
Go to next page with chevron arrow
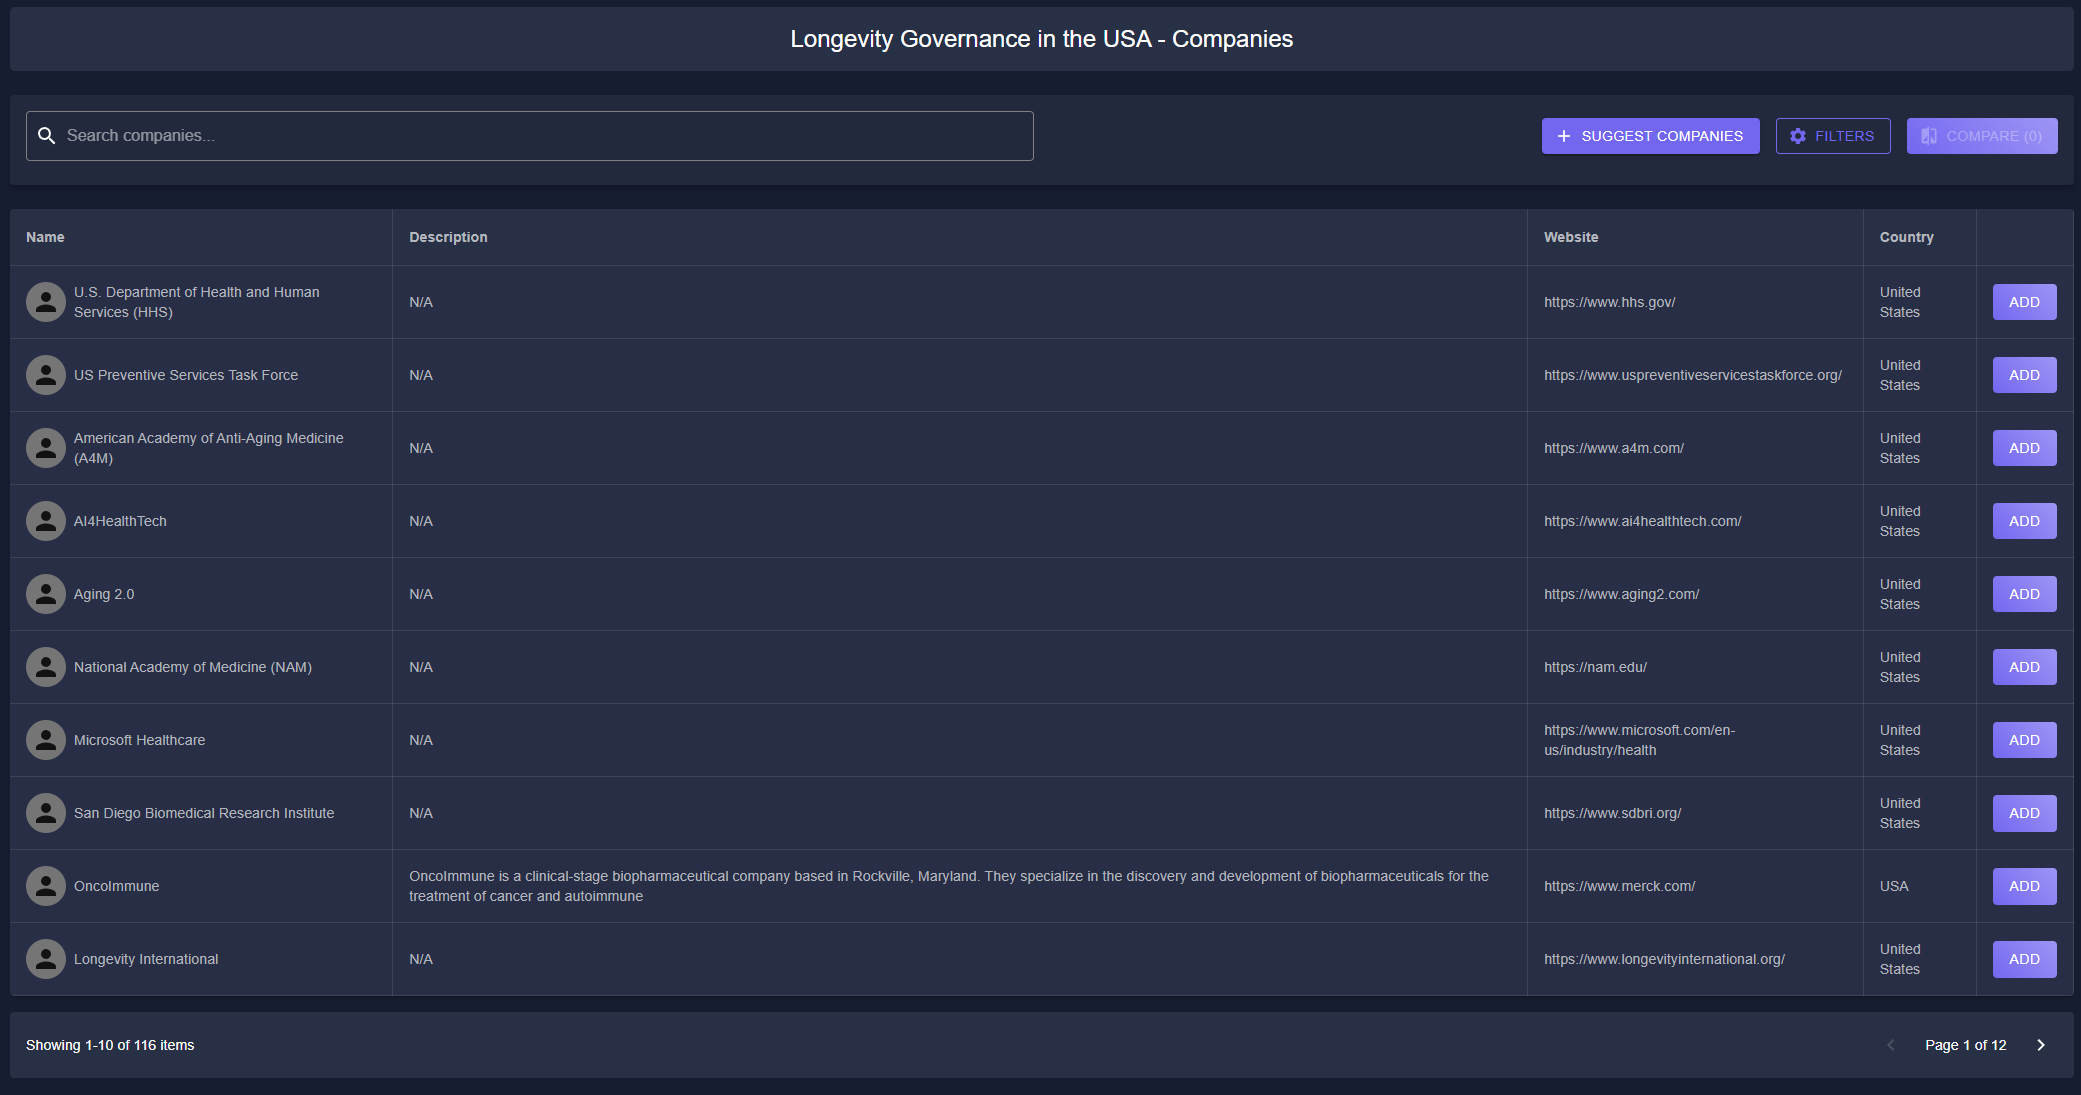point(2041,1045)
